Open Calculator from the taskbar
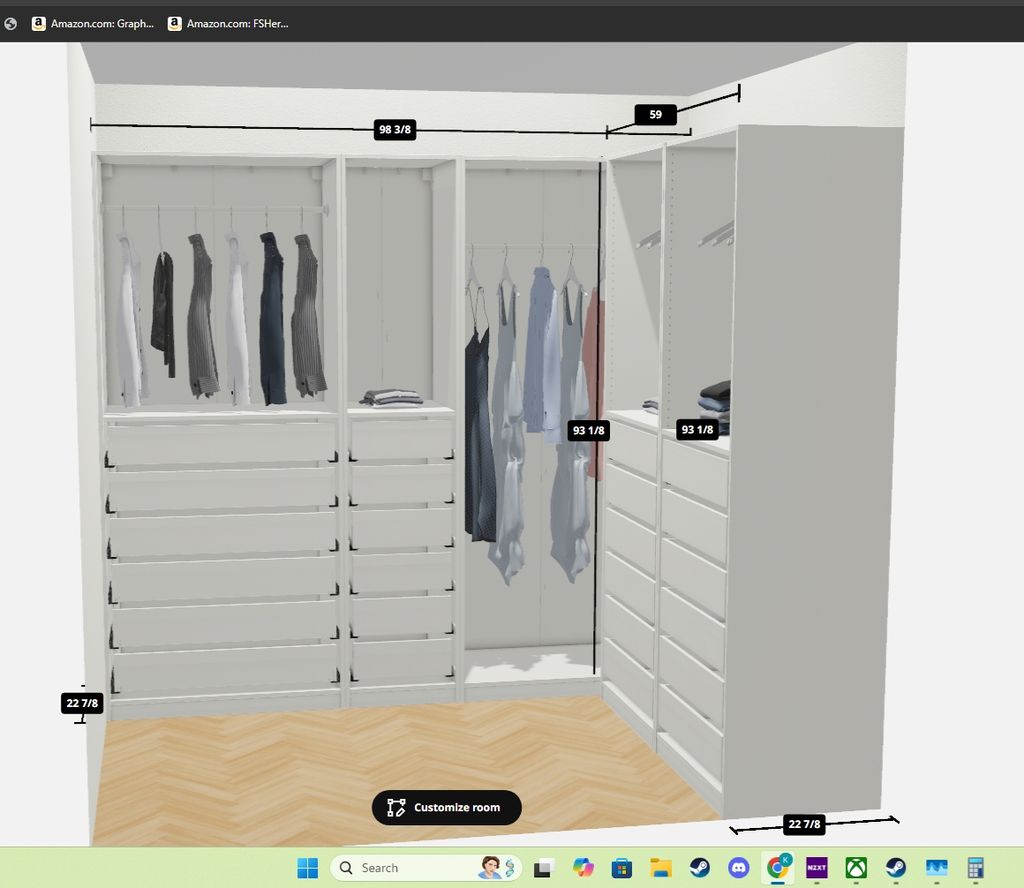Image resolution: width=1024 pixels, height=888 pixels. [975, 867]
